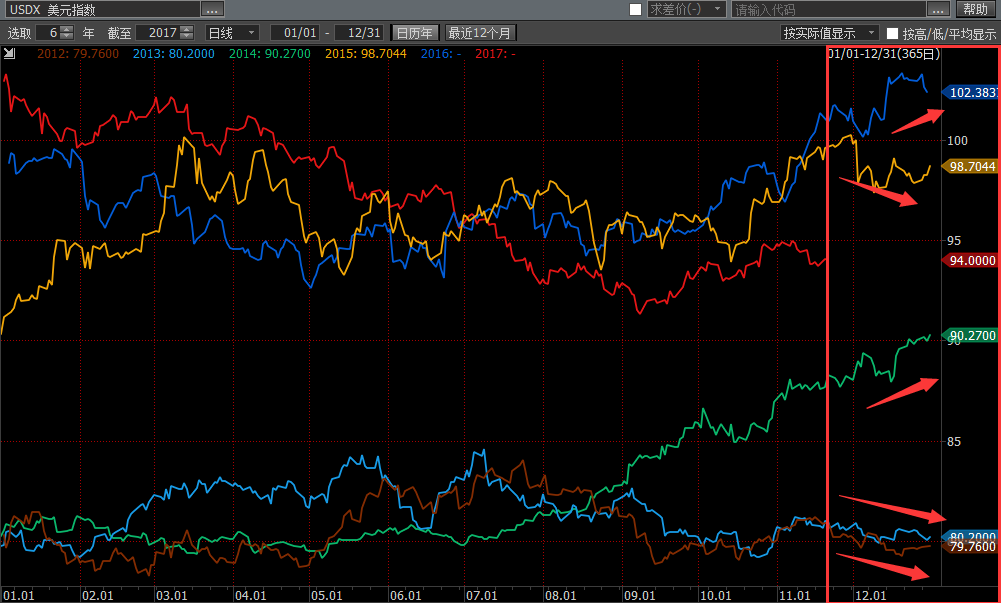
Task: Click the 79.7600 brown price tag
Action: coord(970,547)
